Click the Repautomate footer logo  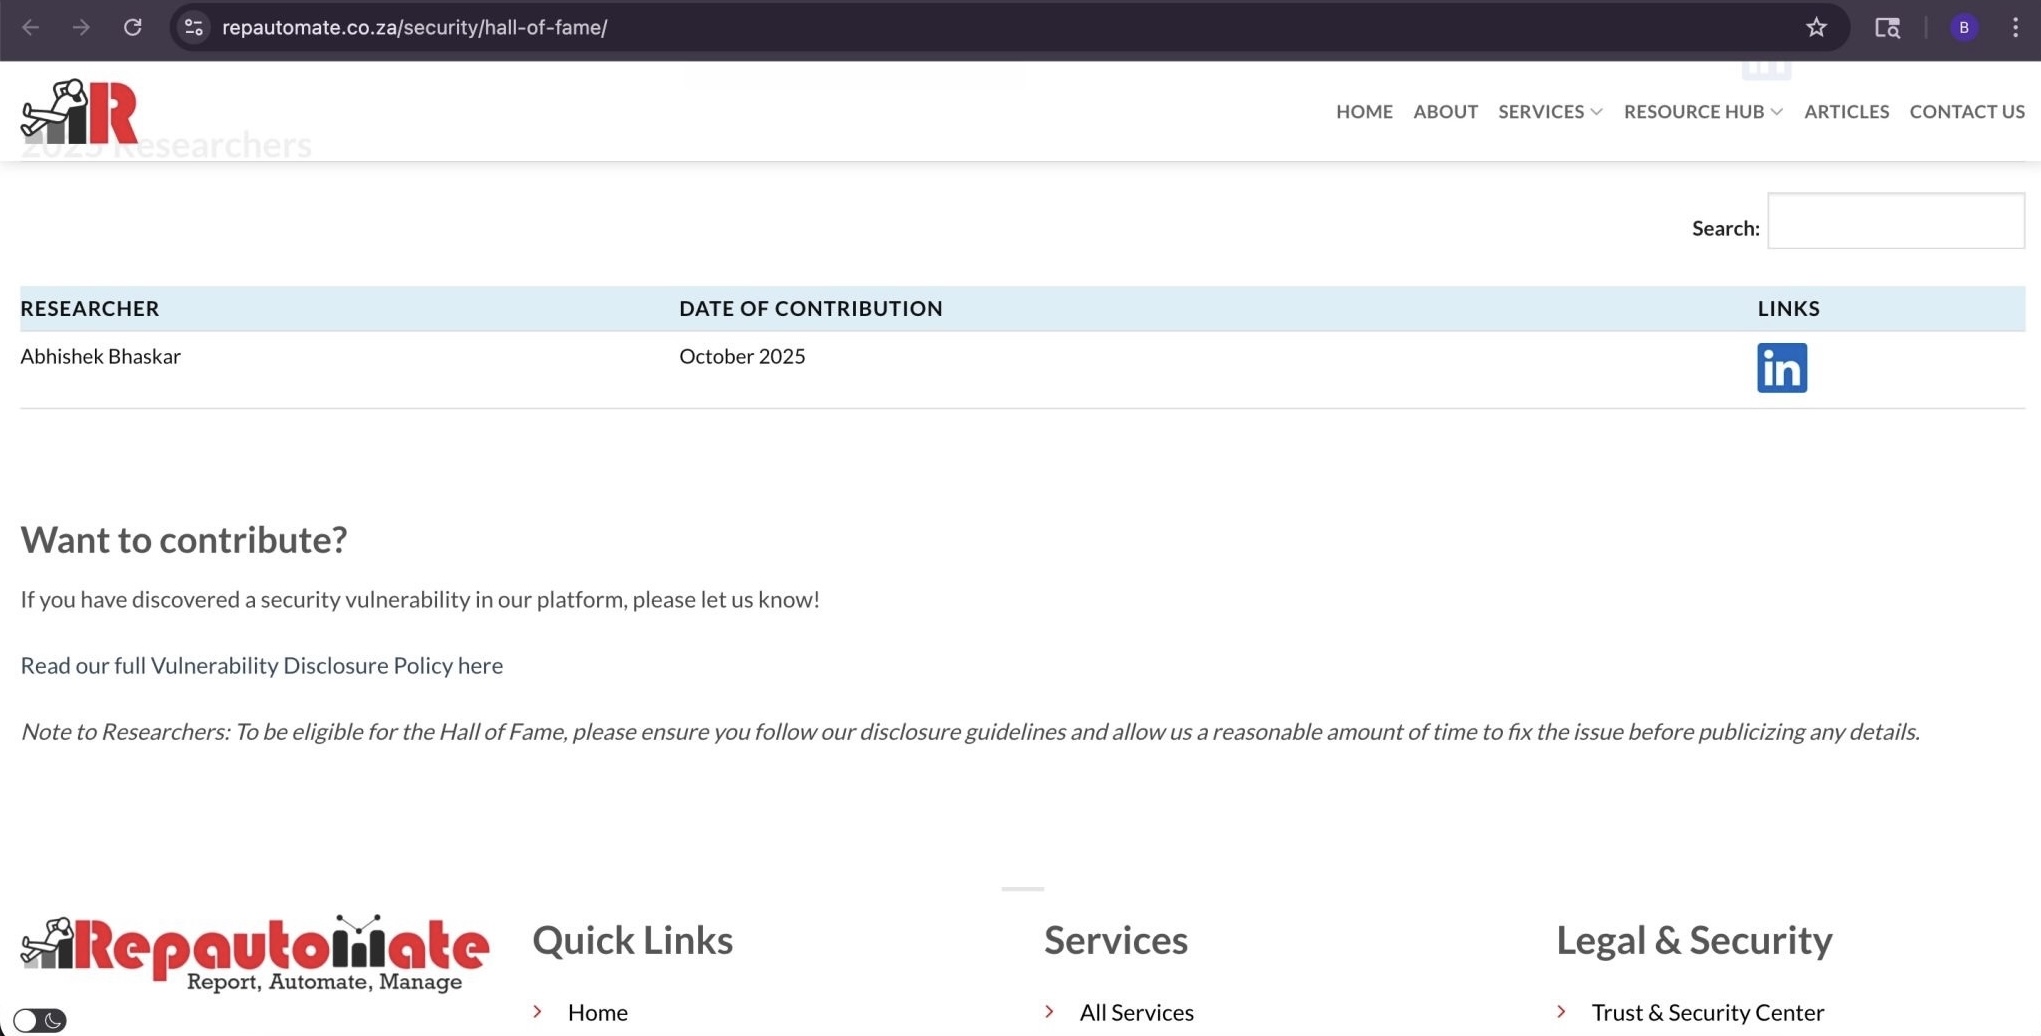(255, 954)
